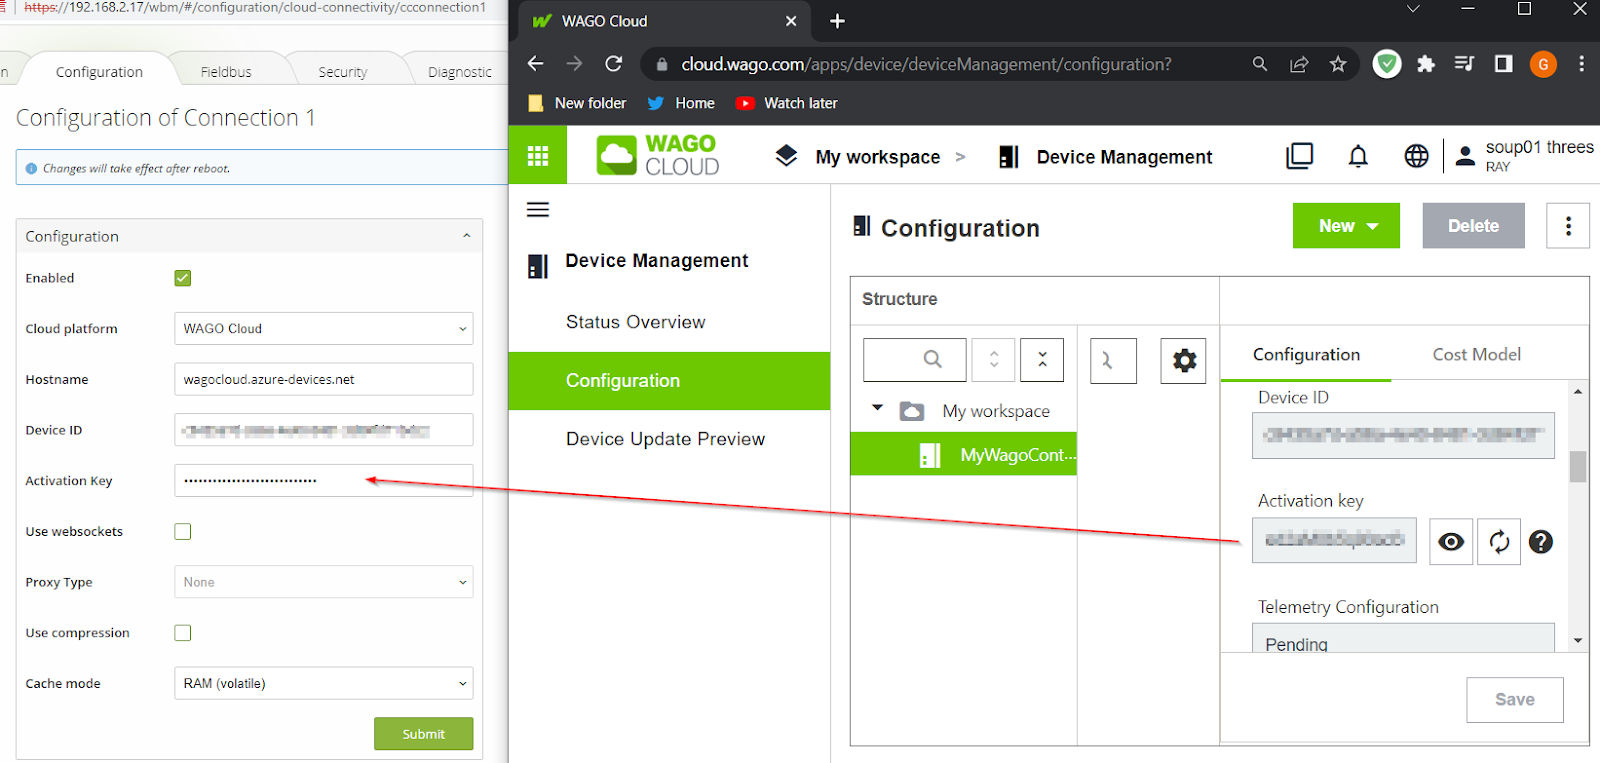The height and width of the screenshot is (763, 1600).
Task: Switch to Fieldbus tab in WBM
Action: click(x=226, y=72)
